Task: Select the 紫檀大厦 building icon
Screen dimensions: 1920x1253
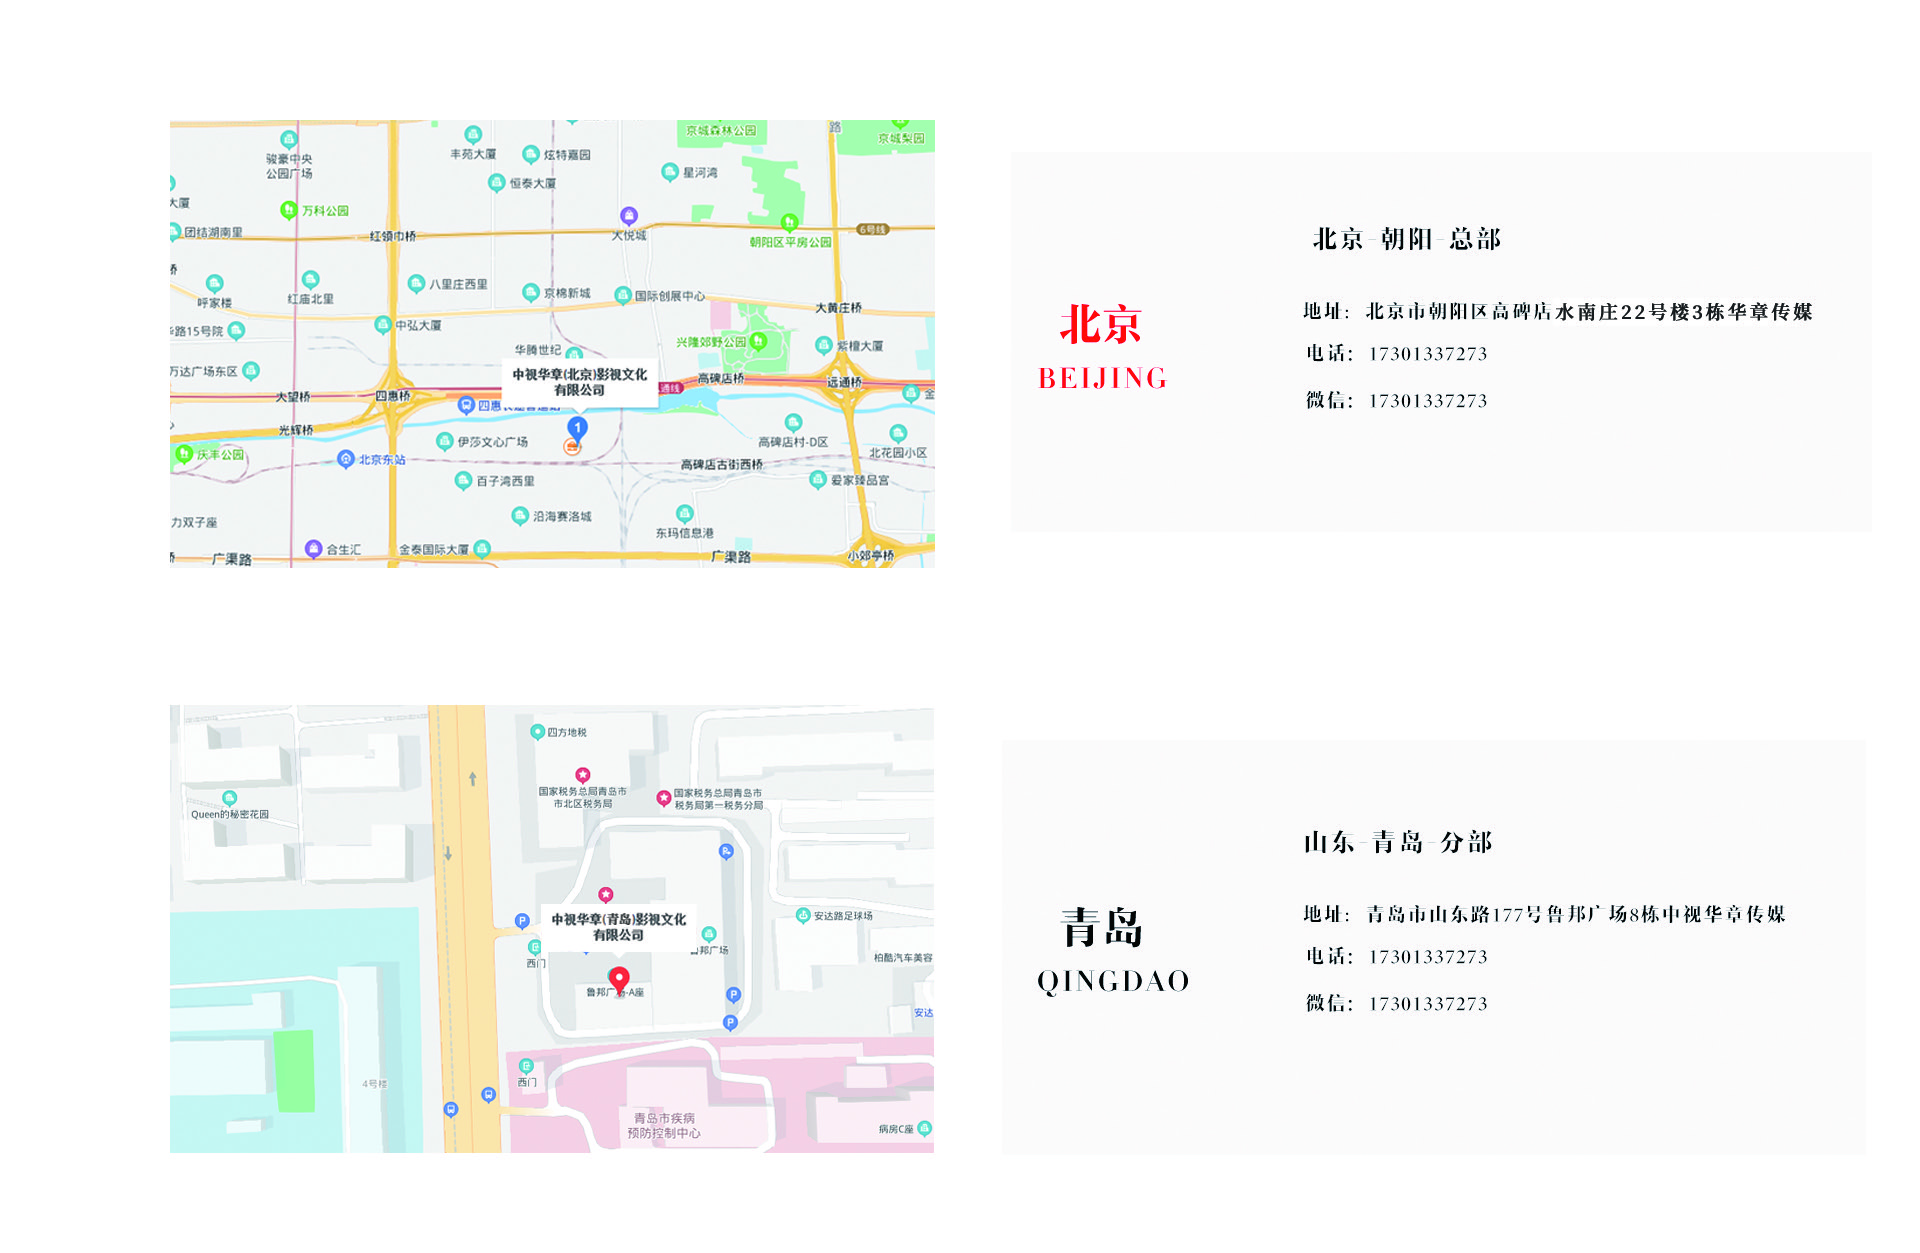Action: click(x=824, y=345)
